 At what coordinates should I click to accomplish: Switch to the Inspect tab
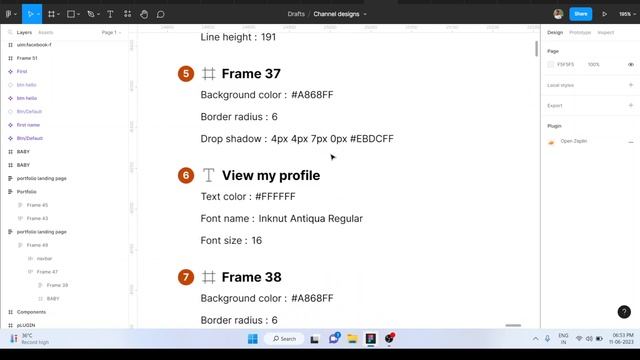(605, 32)
